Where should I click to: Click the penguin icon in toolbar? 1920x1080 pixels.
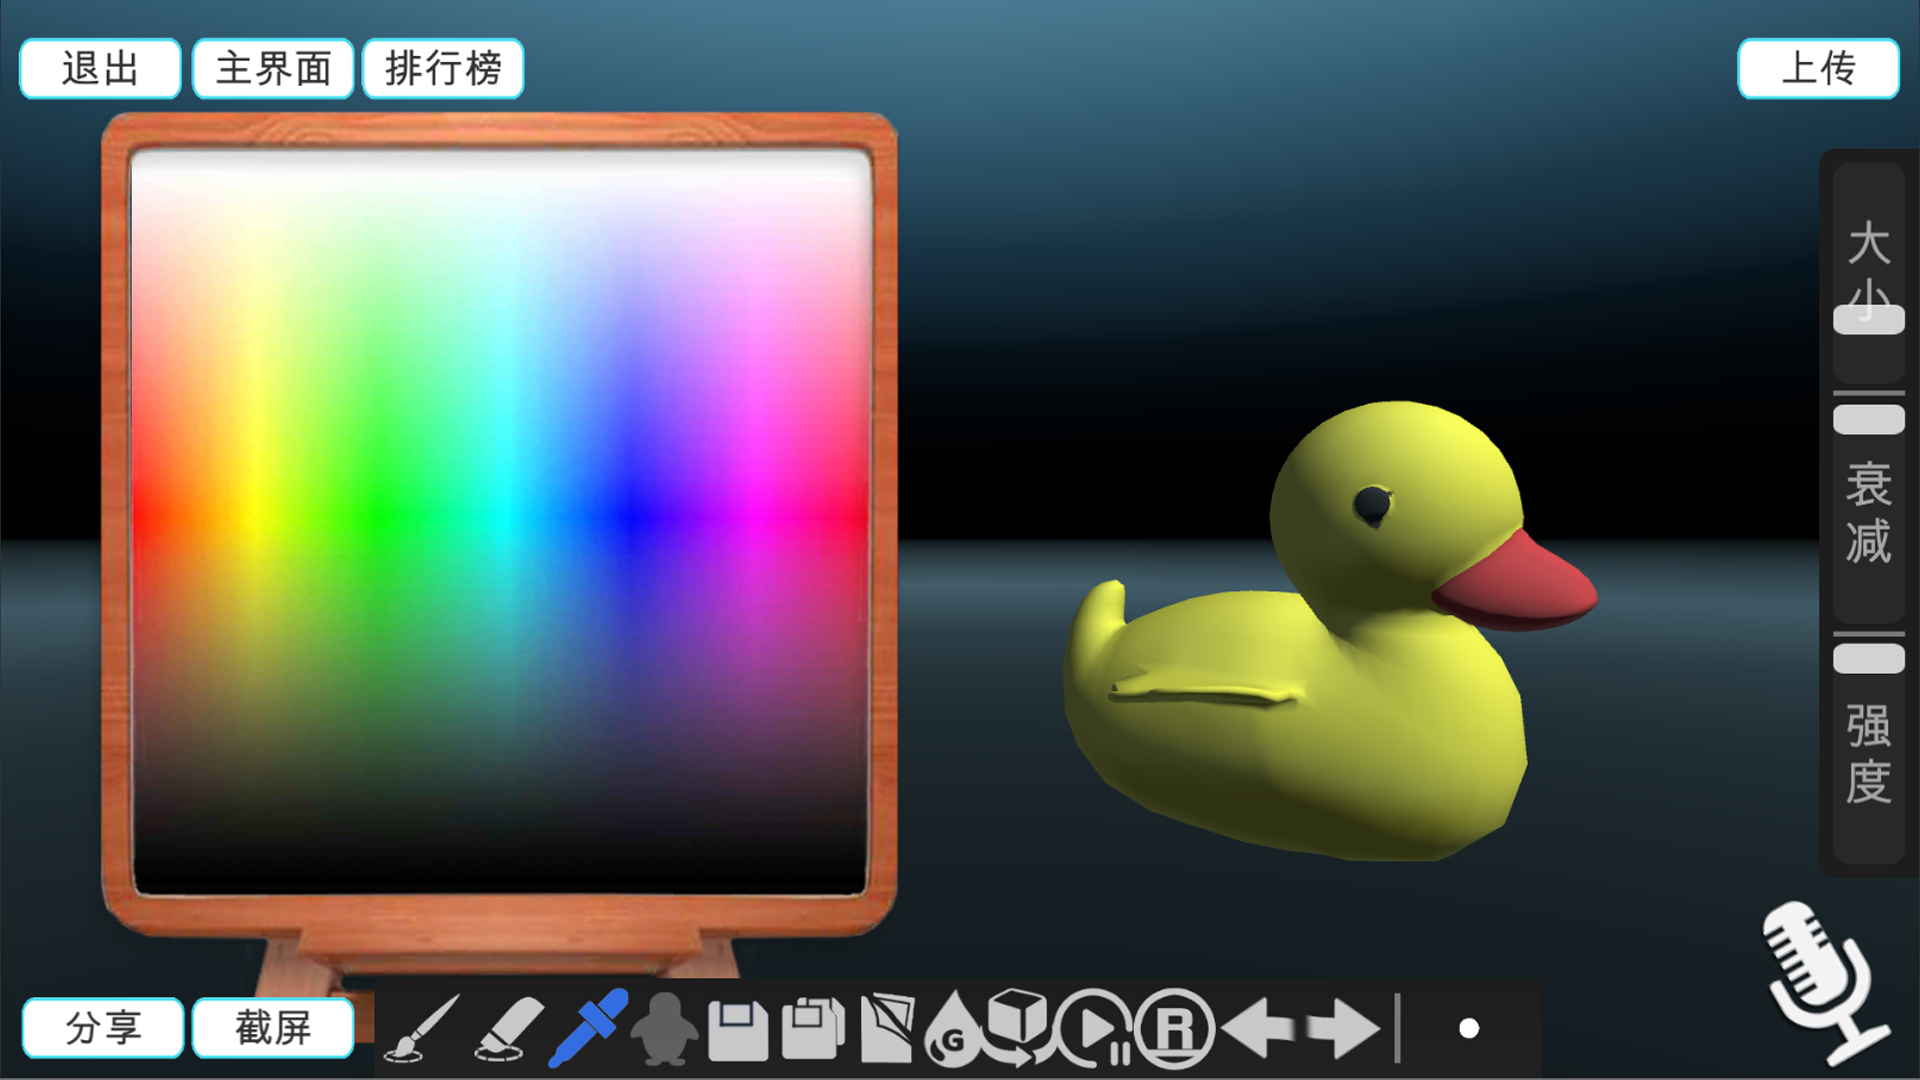(x=664, y=1028)
